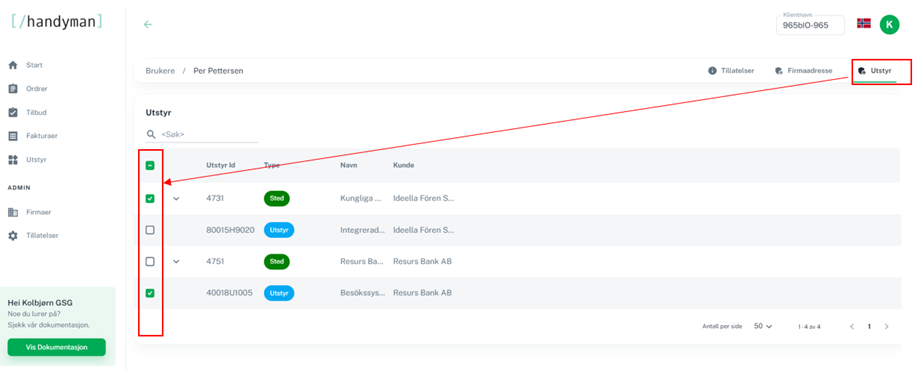Click the name Besökssys... in row 40018U1005

click(363, 293)
